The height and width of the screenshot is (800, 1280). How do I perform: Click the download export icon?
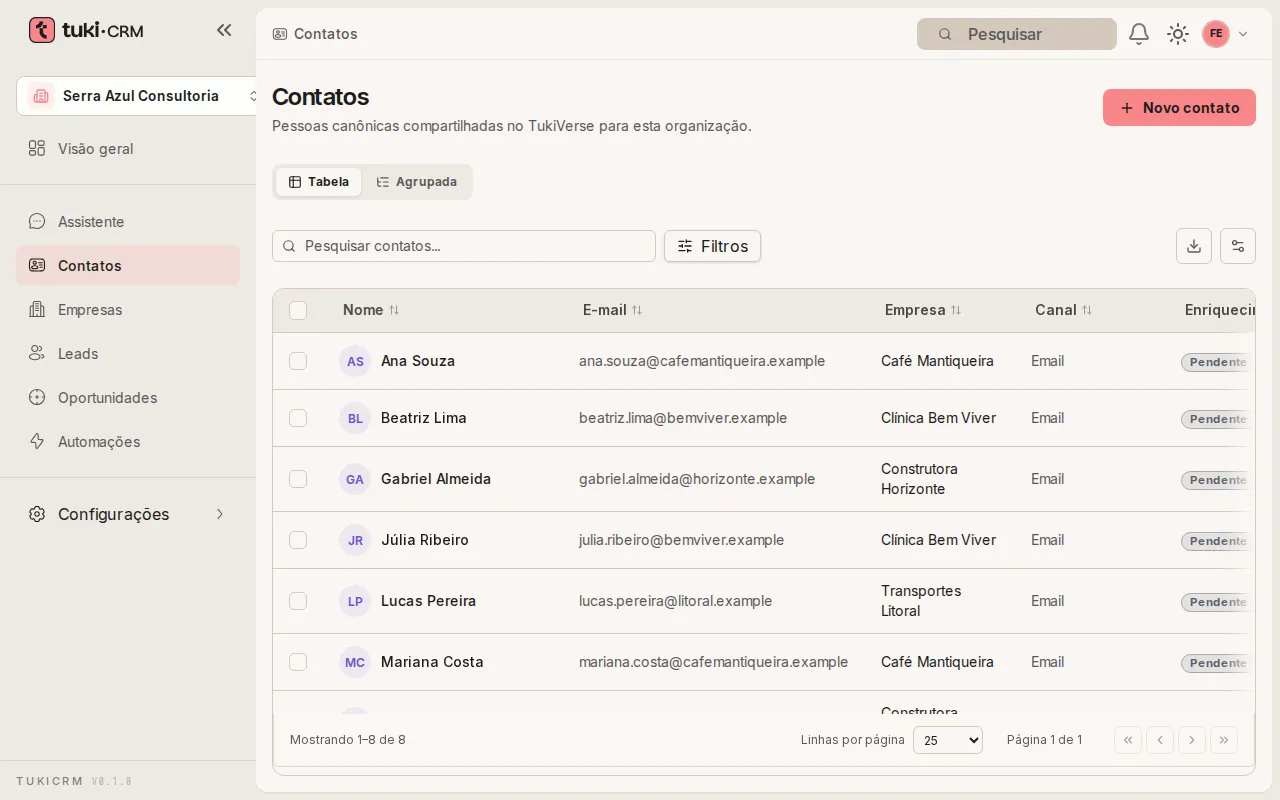tap(1194, 246)
